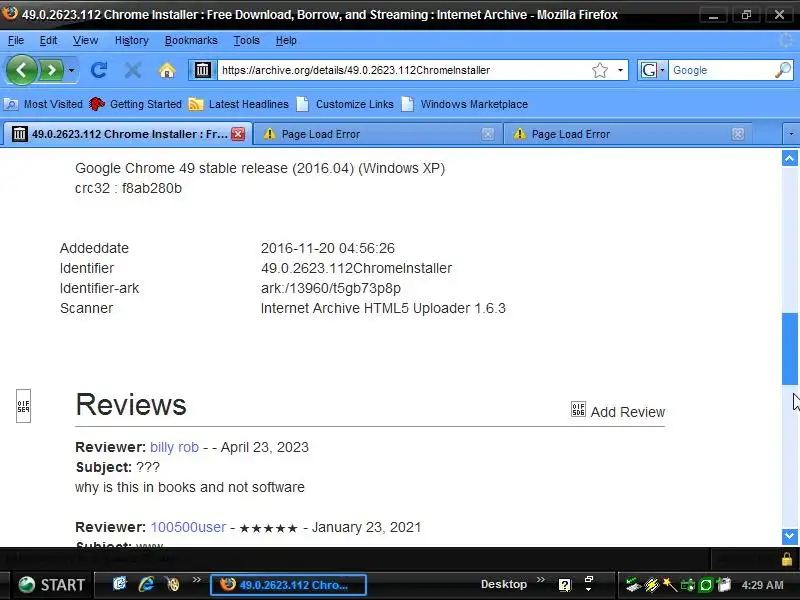Click the scrollbar down arrow
This screenshot has width=800, height=600.
point(789,536)
